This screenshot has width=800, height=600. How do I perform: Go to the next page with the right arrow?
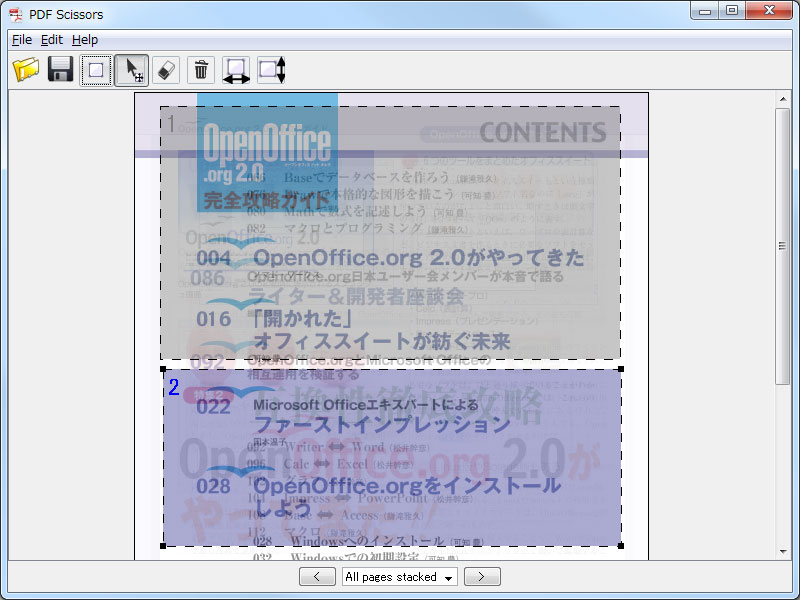pos(481,577)
